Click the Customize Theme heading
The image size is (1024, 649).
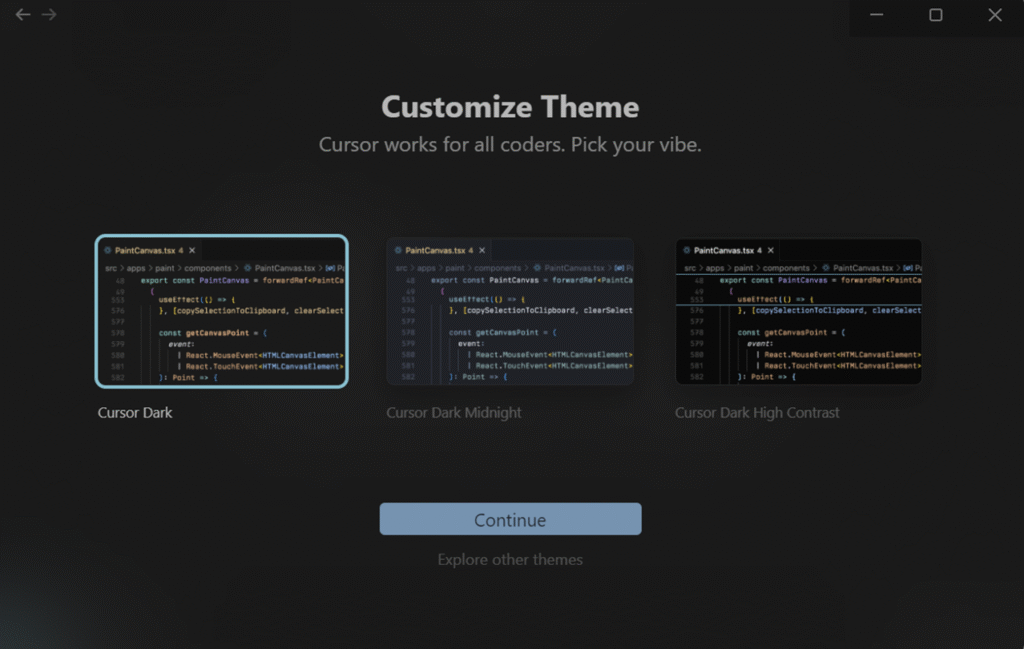pyautogui.click(x=510, y=107)
